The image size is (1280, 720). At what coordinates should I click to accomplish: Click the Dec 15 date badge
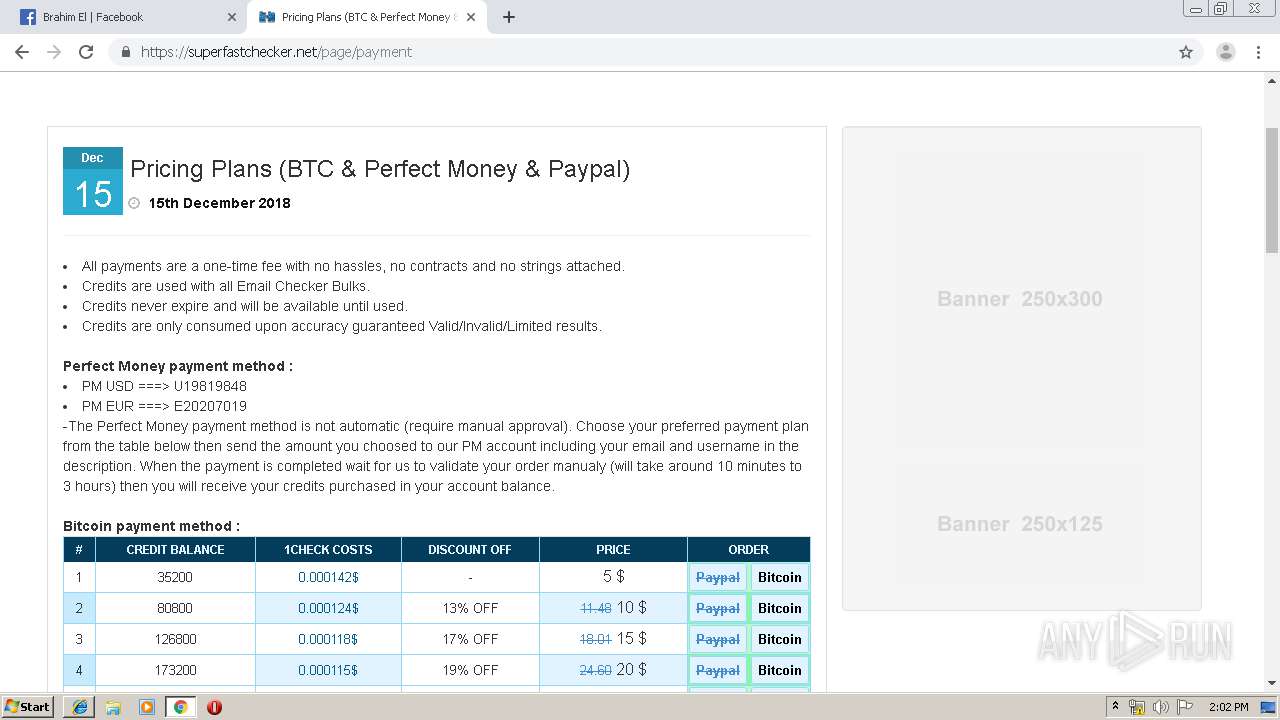(x=93, y=181)
